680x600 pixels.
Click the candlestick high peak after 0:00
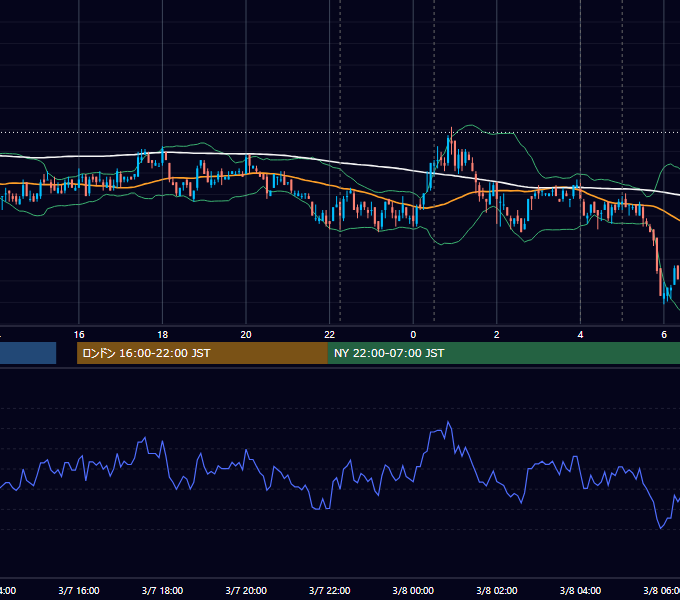click(451, 139)
